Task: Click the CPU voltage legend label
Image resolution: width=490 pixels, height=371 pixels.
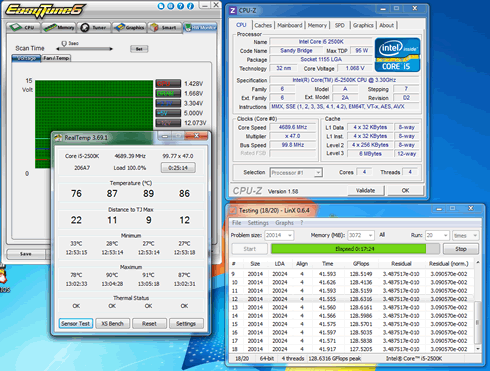Action: [168, 84]
